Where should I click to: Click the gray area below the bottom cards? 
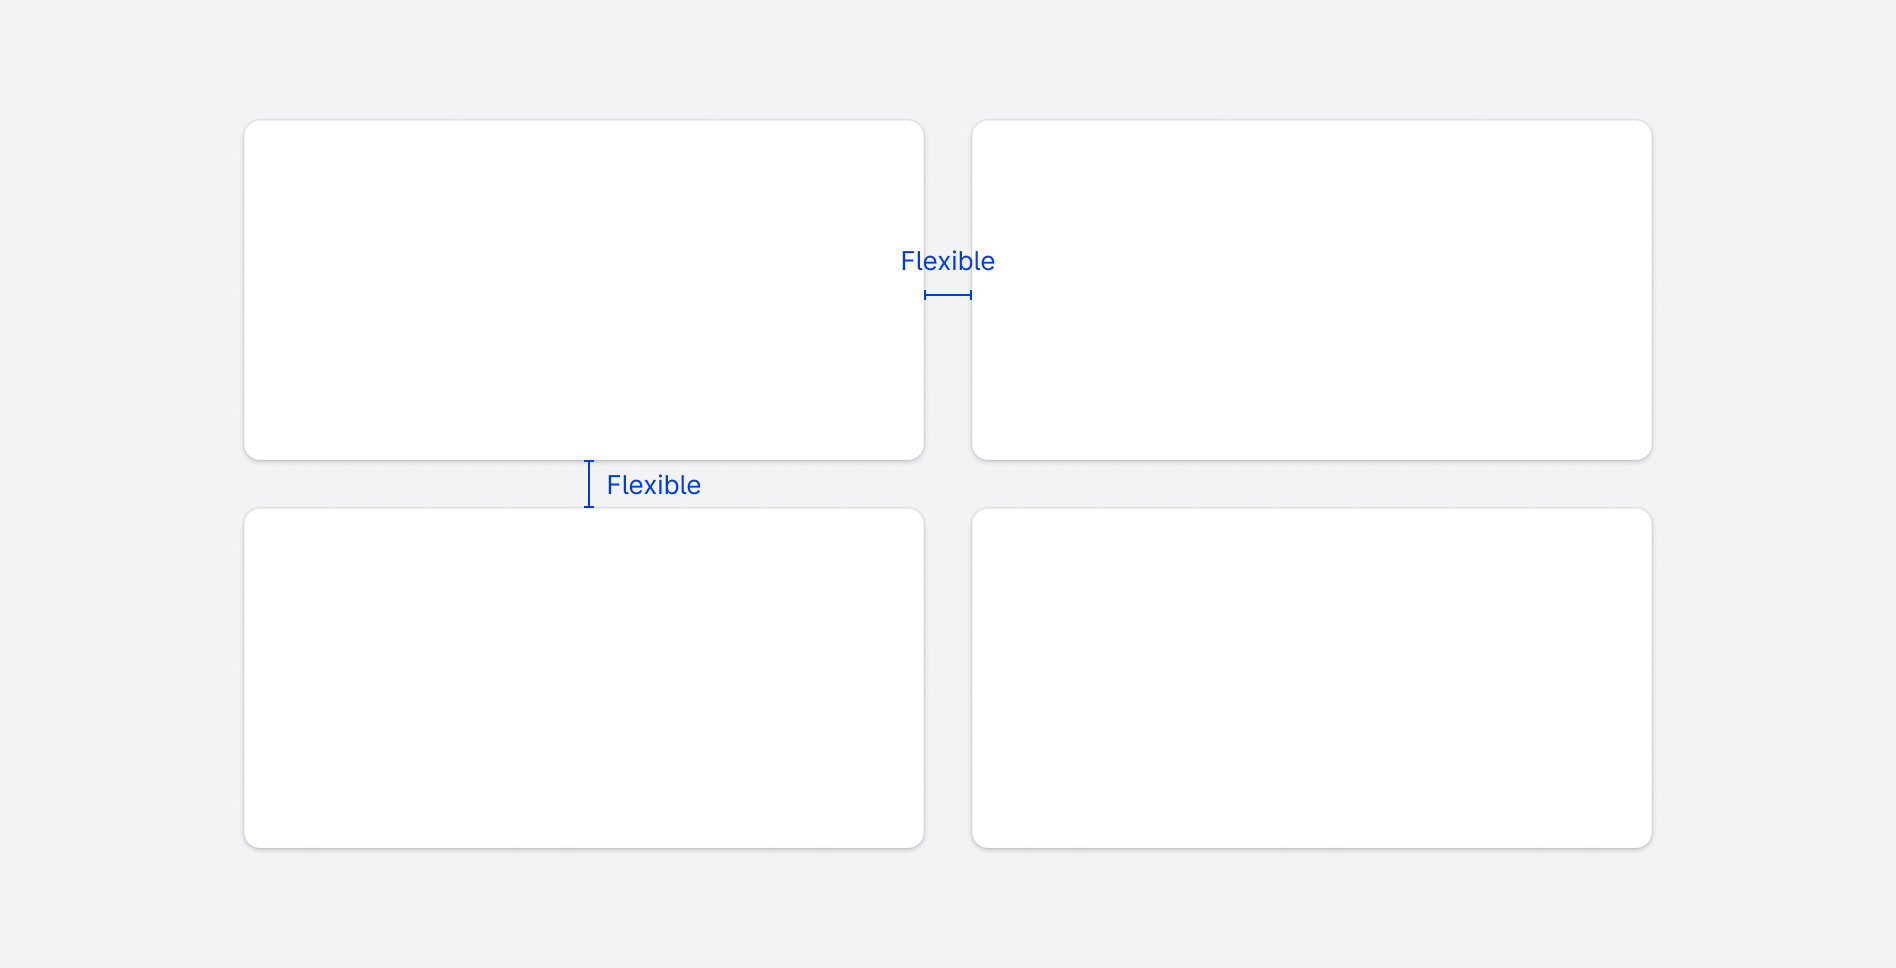[948, 908]
